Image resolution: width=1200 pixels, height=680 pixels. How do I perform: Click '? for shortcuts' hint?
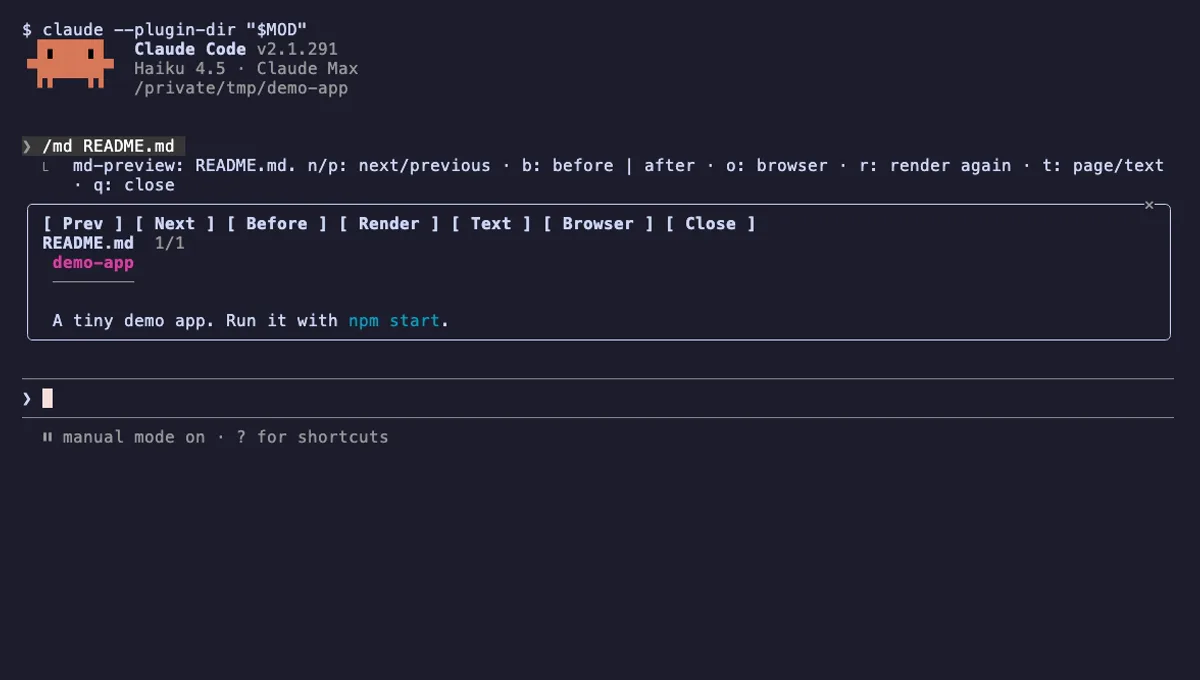pyautogui.click(x=312, y=437)
